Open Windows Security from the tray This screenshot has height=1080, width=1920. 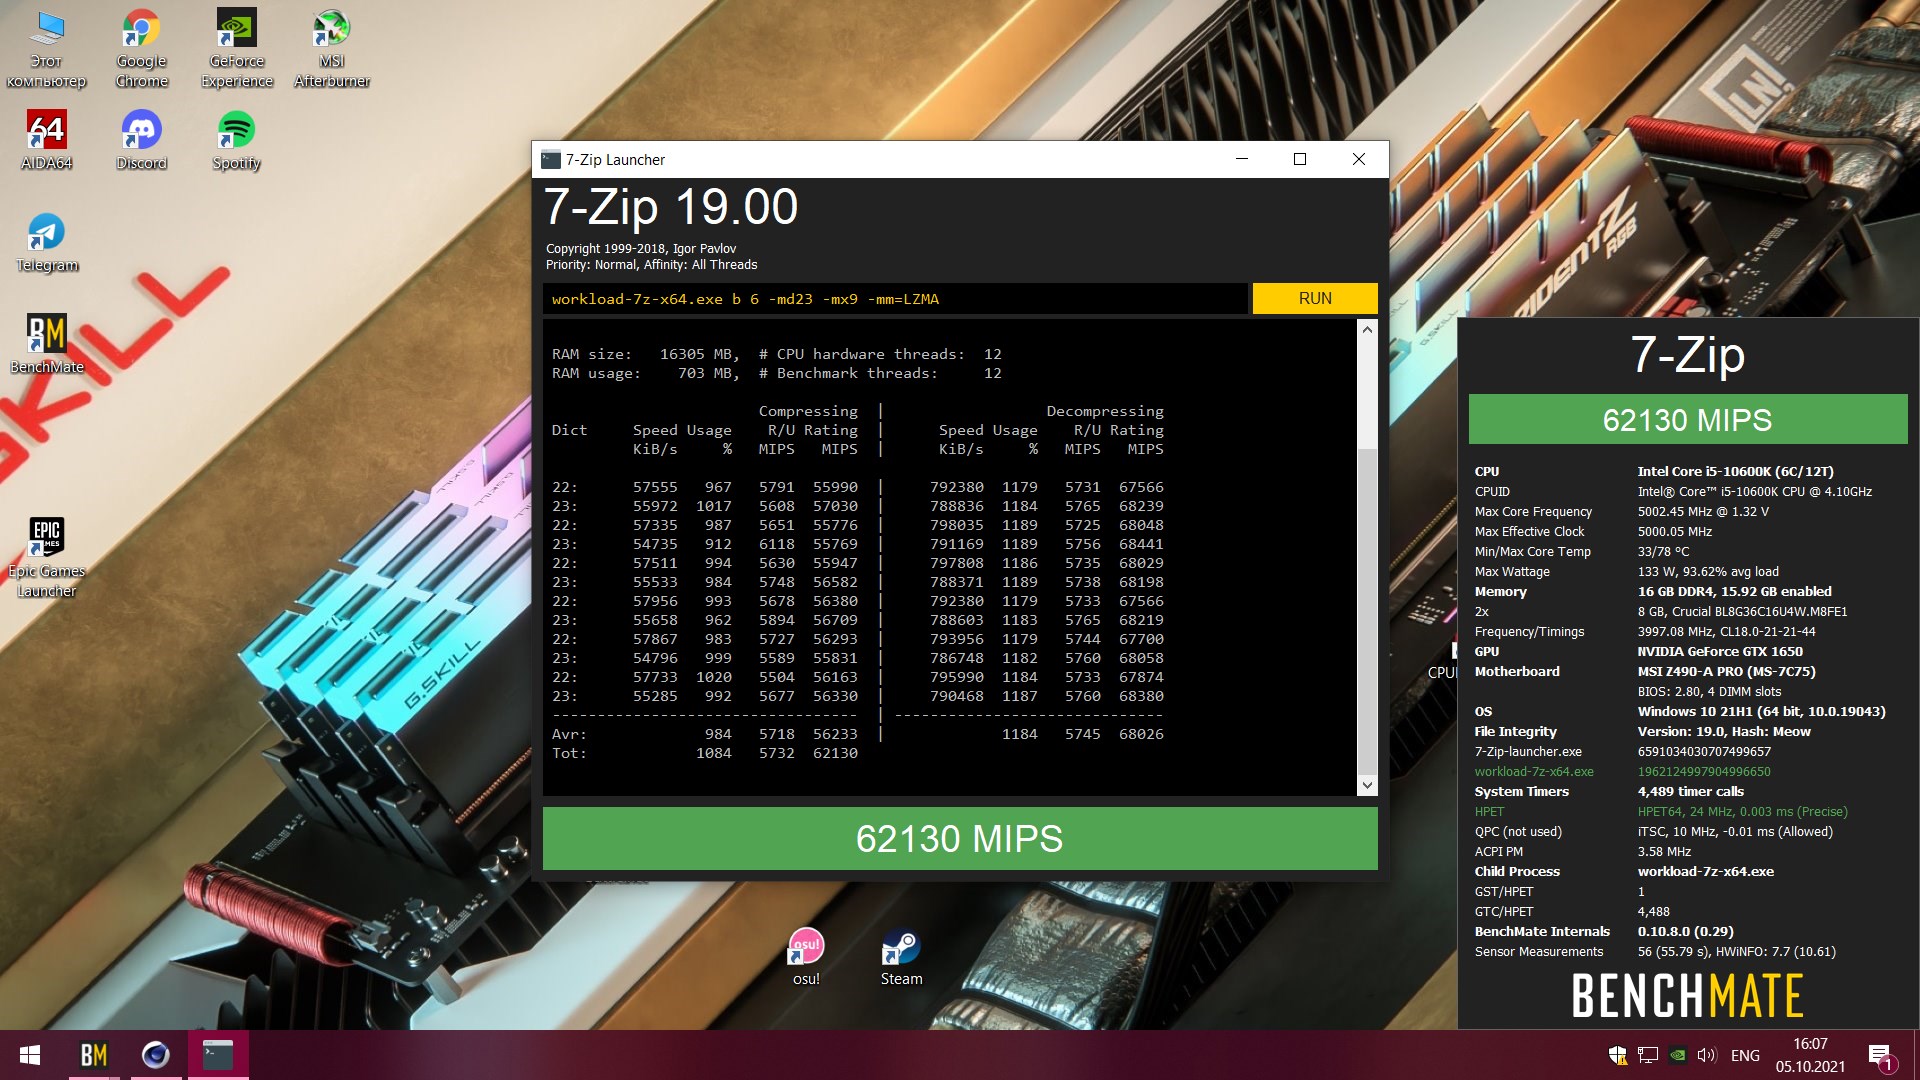(x=1617, y=1055)
